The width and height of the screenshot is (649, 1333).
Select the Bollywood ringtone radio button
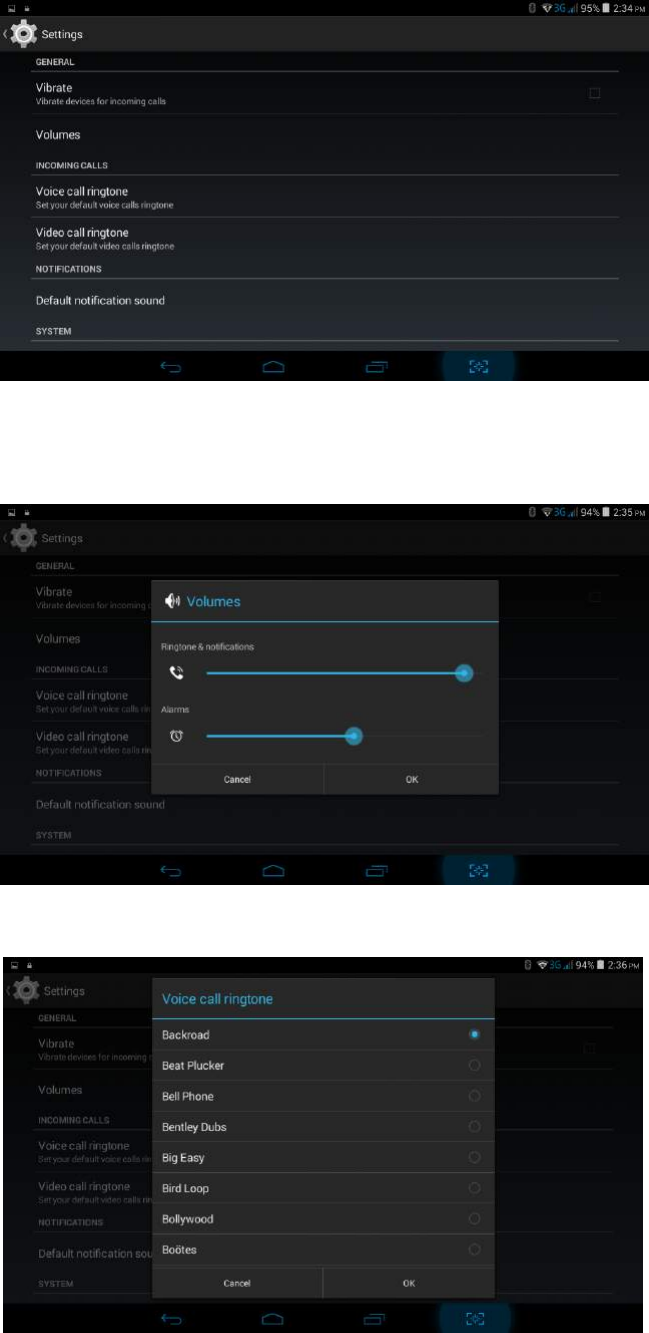click(474, 1219)
